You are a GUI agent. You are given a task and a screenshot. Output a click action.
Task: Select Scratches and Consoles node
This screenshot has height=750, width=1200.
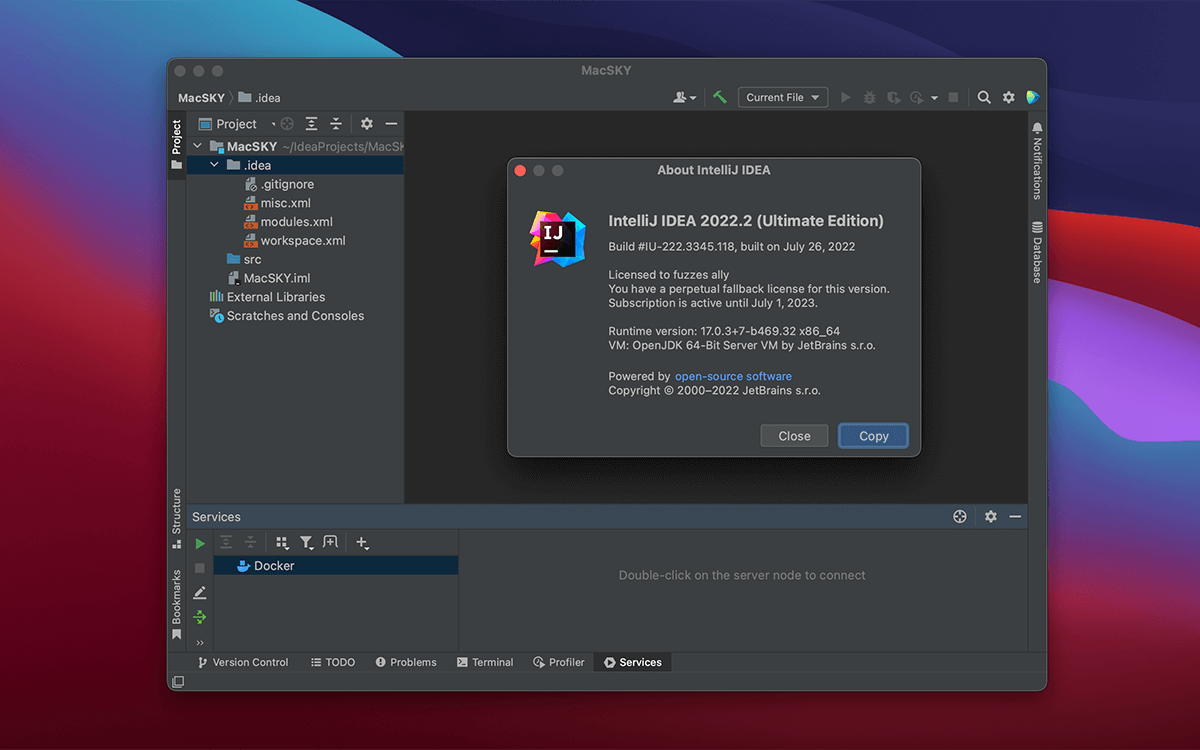286,316
